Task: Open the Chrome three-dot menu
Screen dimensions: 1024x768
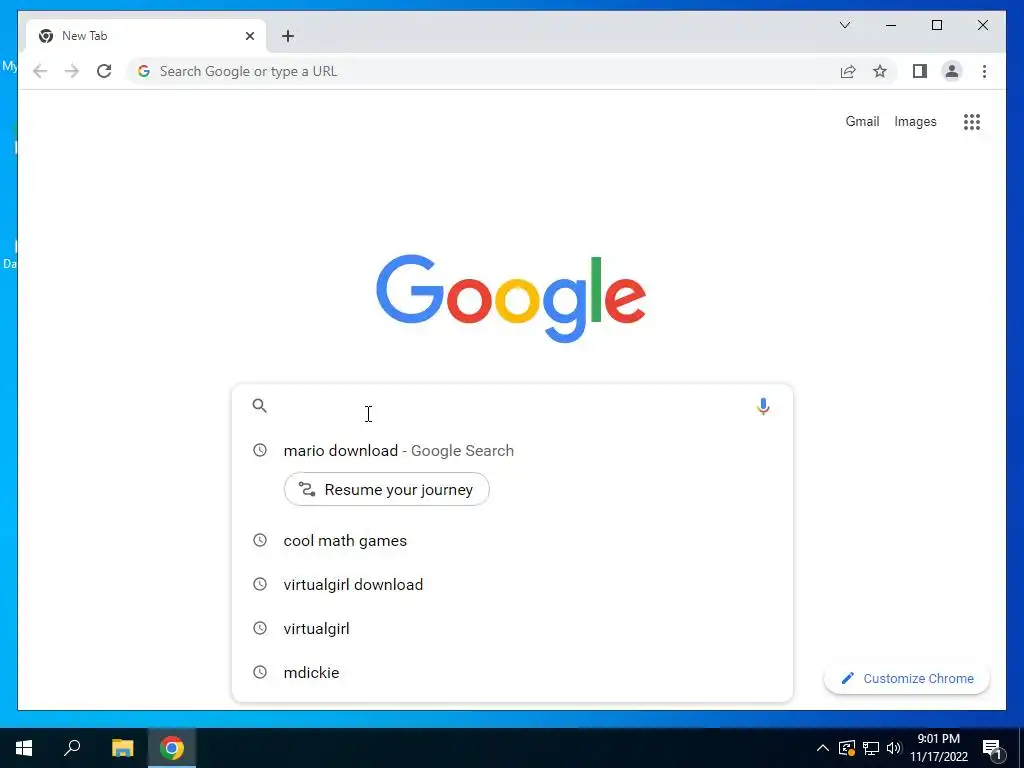Action: coord(984,71)
